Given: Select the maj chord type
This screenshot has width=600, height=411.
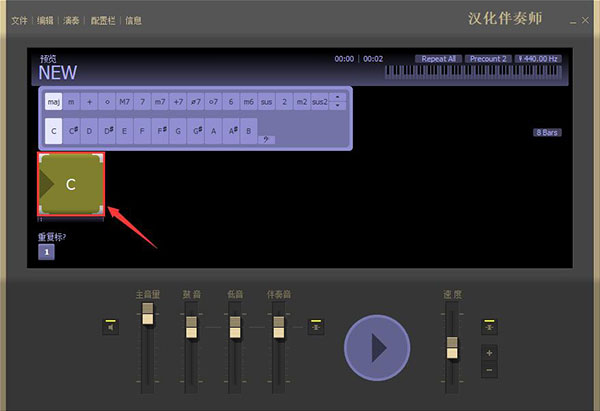Looking at the screenshot, I should pos(54,102).
